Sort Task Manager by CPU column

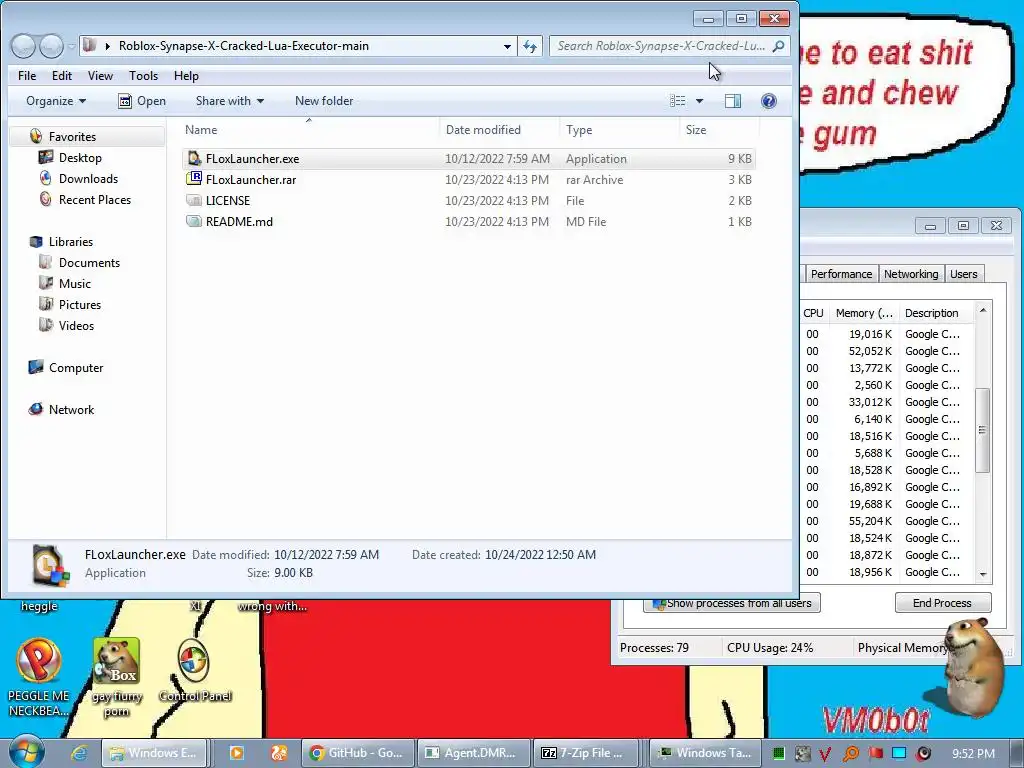tap(814, 313)
